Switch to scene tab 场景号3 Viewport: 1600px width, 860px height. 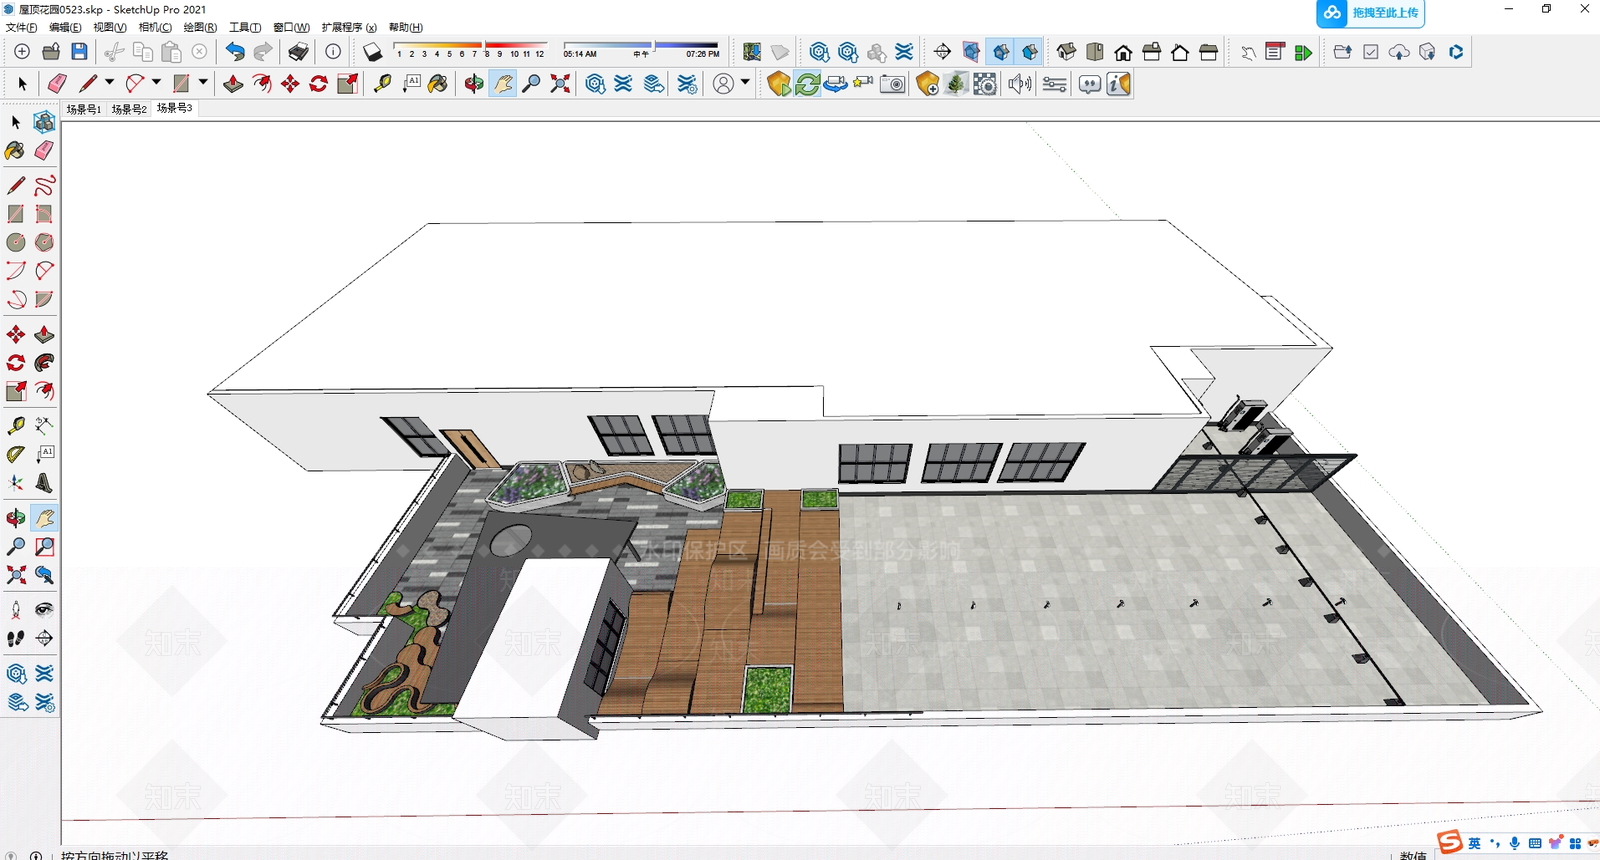(174, 108)
